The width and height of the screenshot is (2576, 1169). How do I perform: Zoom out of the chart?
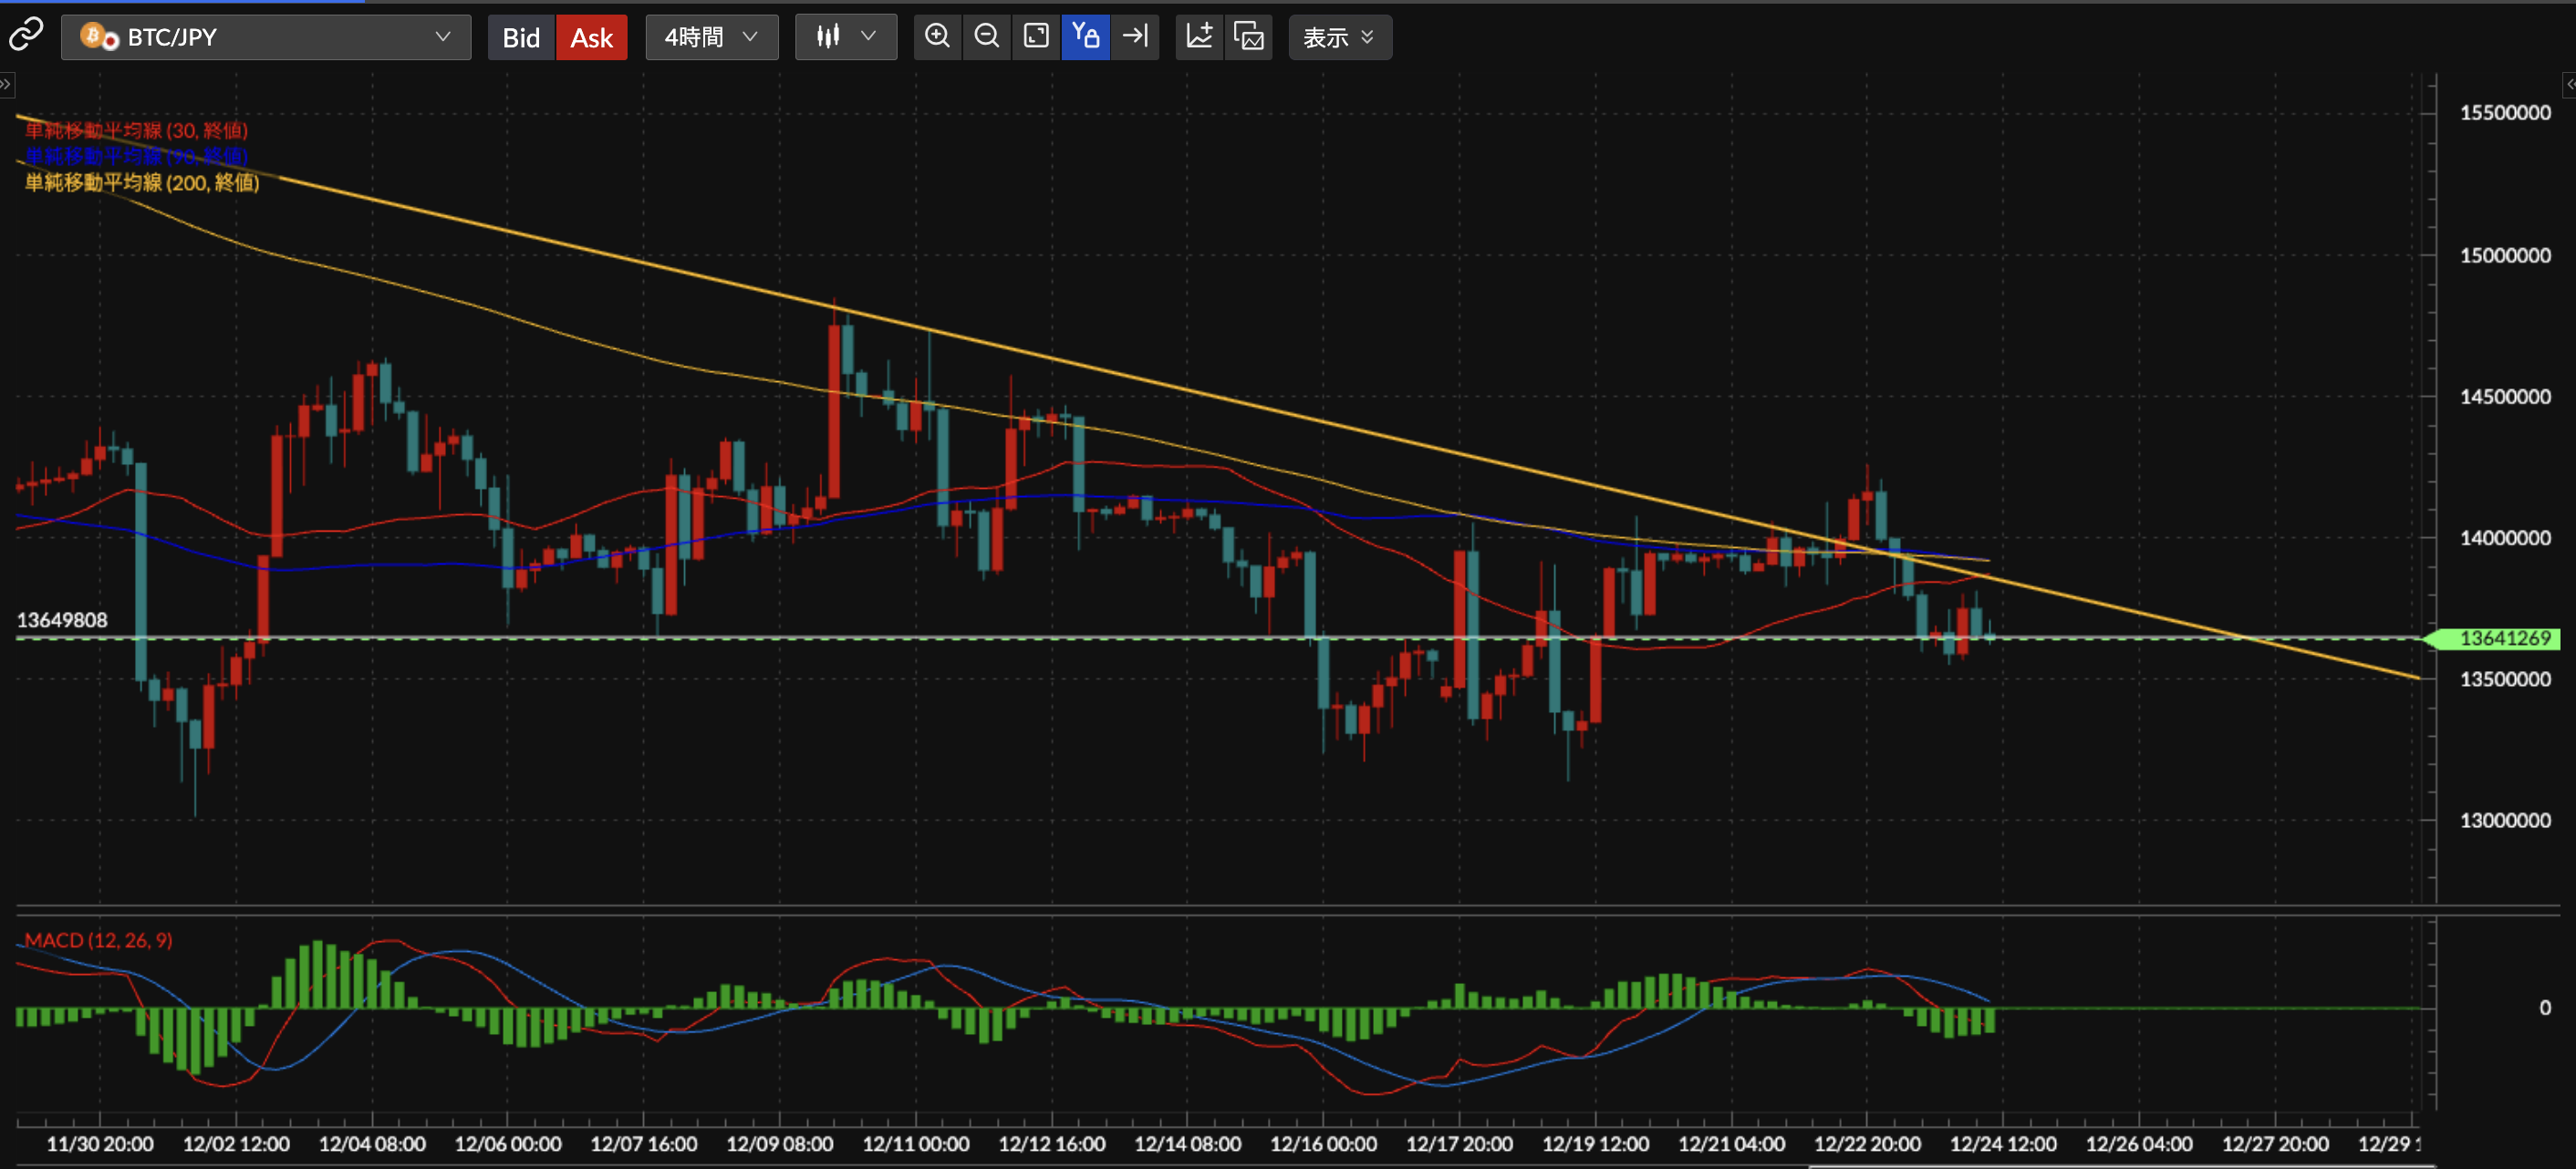coord(986,37)
